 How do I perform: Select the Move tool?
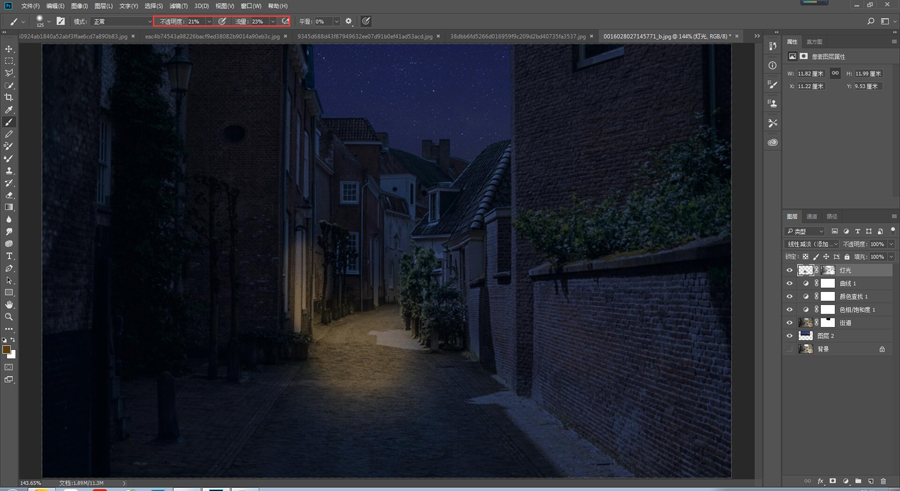(9, 49)
